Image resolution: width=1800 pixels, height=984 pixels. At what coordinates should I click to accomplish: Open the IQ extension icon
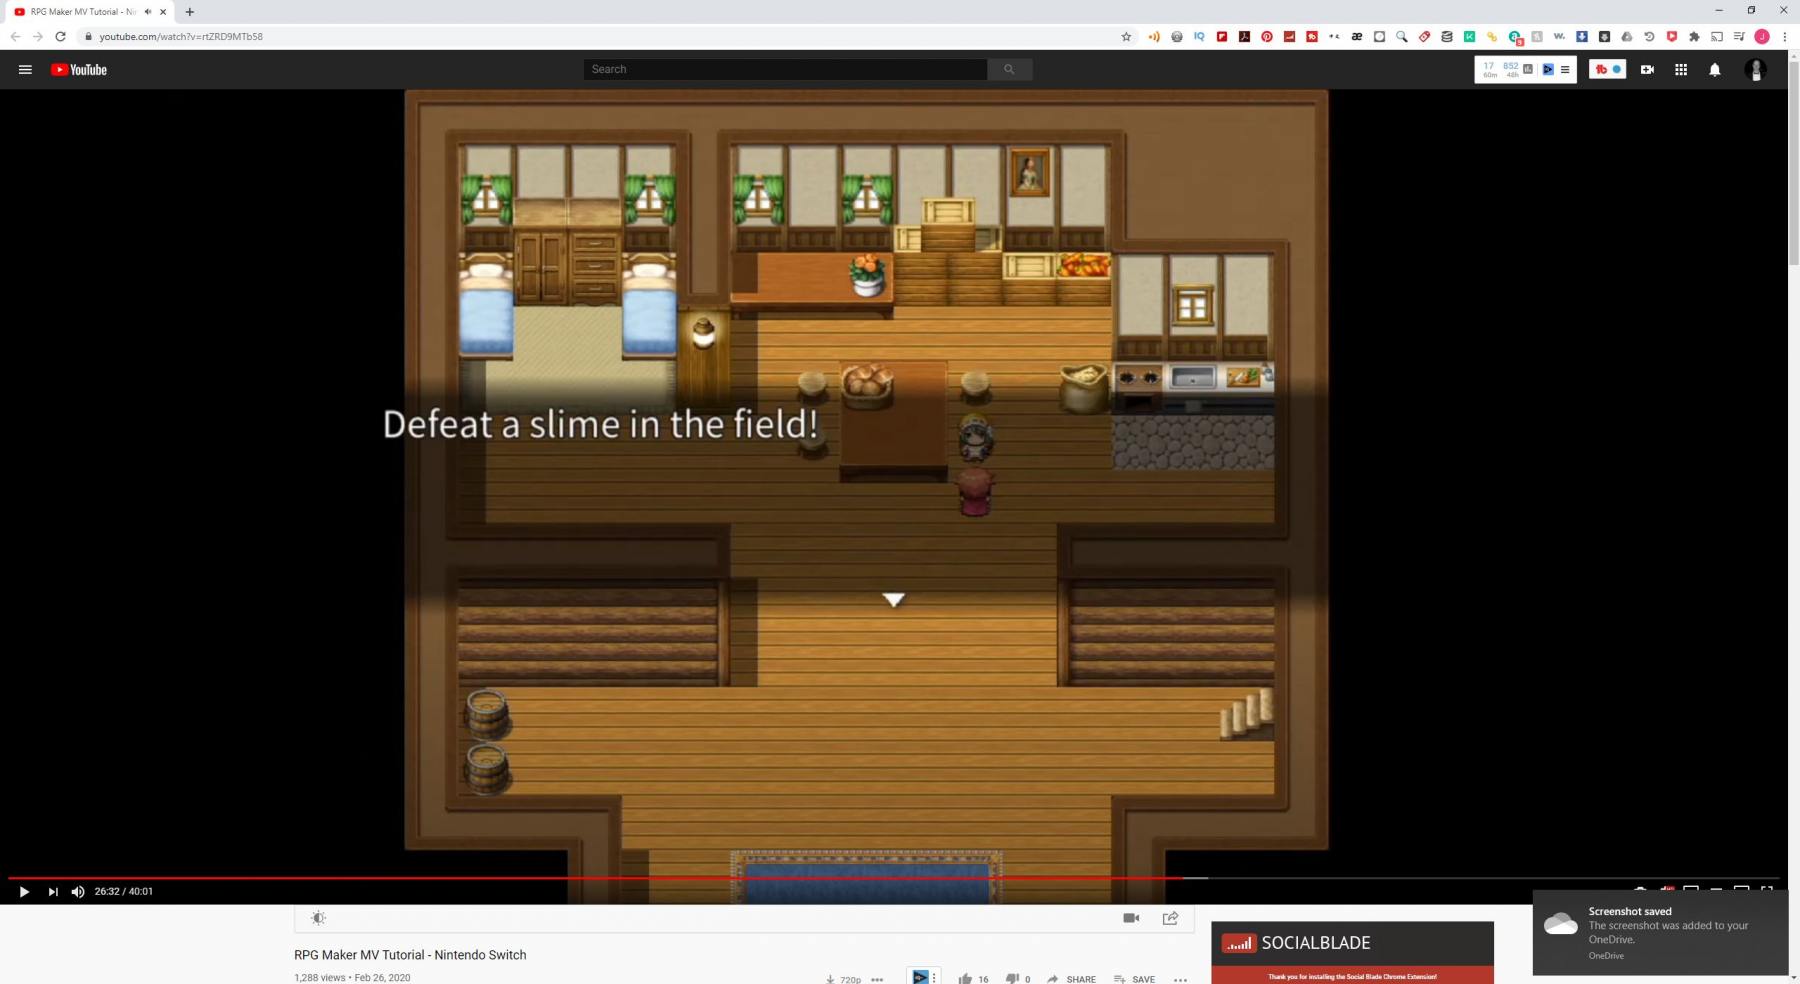(1199, 36)
